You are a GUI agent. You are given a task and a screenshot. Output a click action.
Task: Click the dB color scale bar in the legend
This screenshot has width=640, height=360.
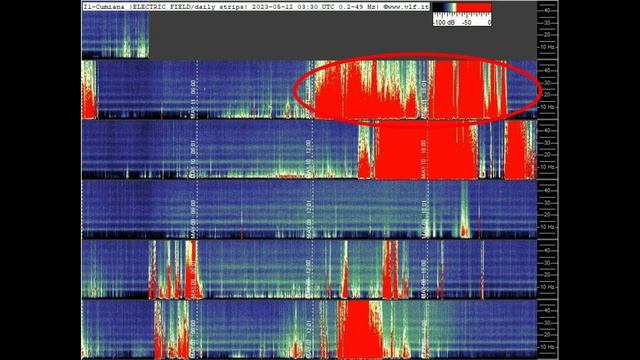(462, 8)
